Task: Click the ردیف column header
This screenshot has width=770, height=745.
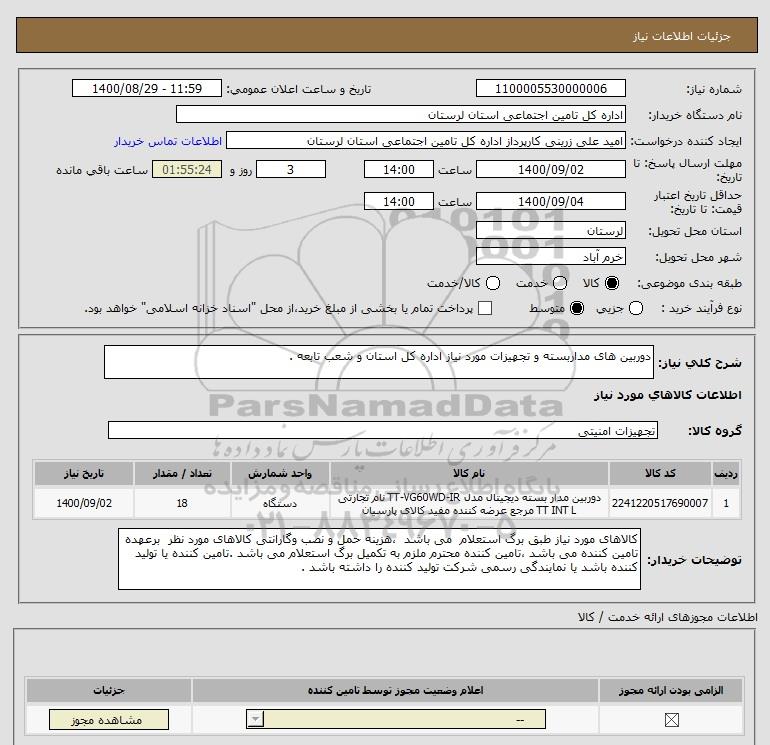Action: (726, 473)
